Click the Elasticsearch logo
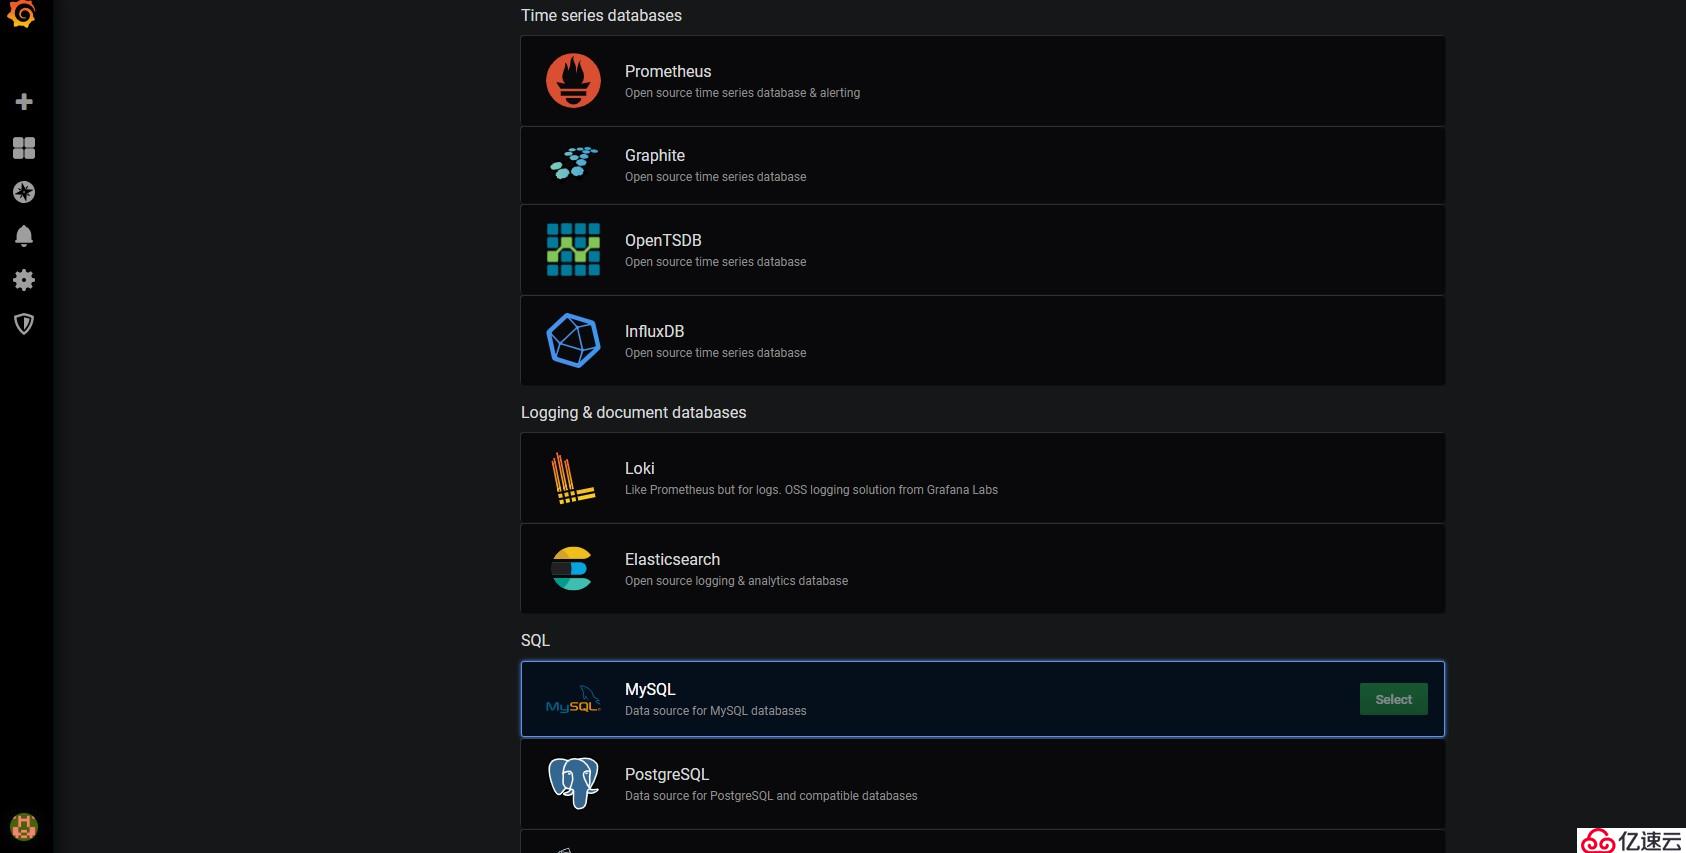 (x=572, y=568)
